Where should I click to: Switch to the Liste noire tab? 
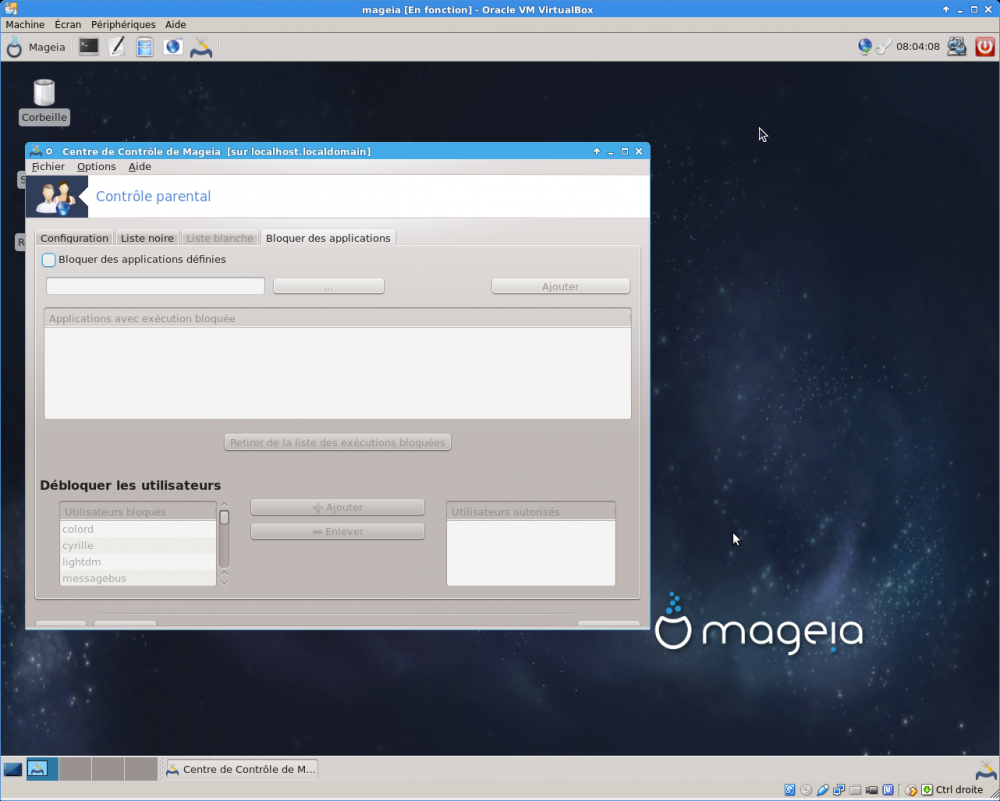147,238
